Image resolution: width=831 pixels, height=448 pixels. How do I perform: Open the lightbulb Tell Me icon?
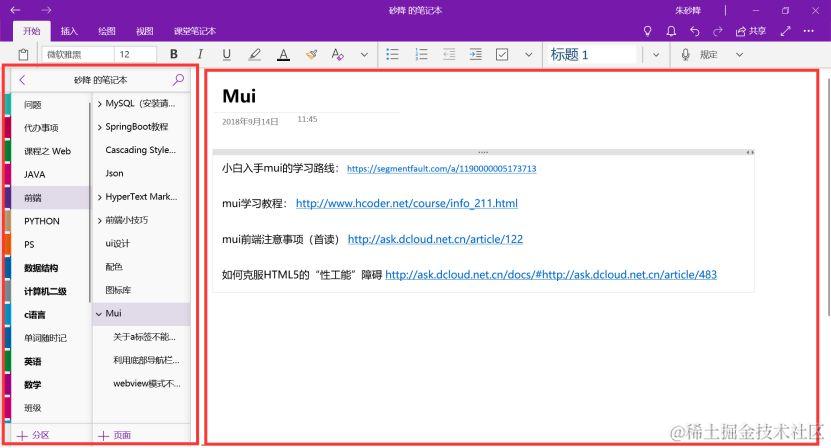647,31
